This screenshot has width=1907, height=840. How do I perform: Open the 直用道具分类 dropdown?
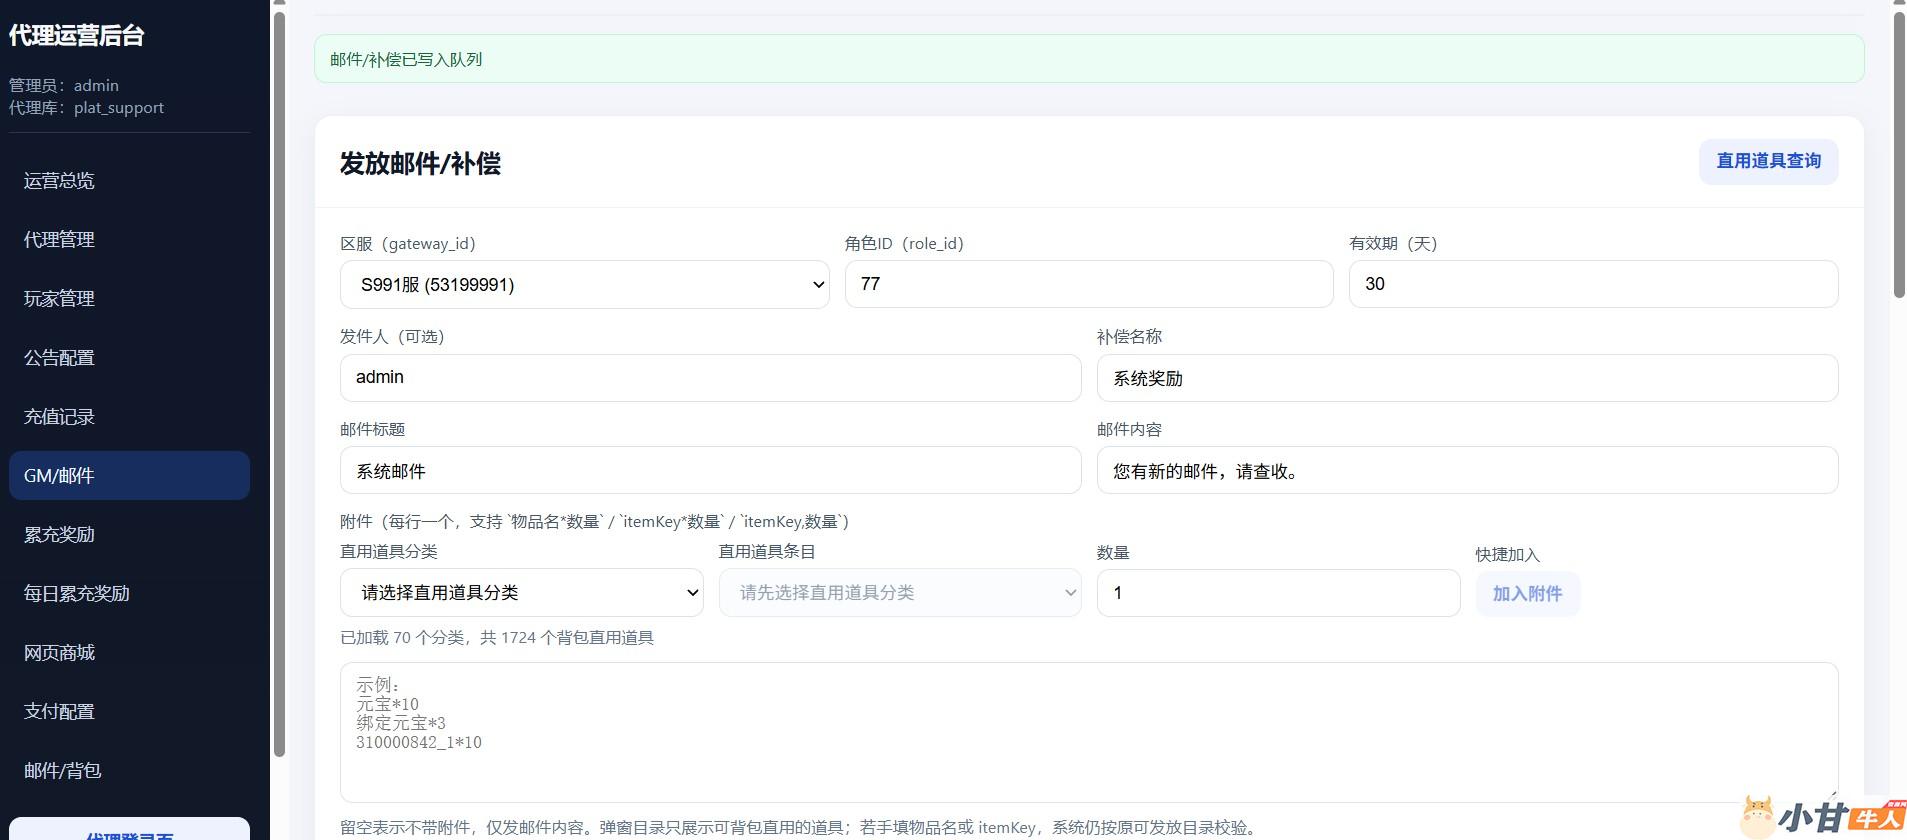coord(521,593)
